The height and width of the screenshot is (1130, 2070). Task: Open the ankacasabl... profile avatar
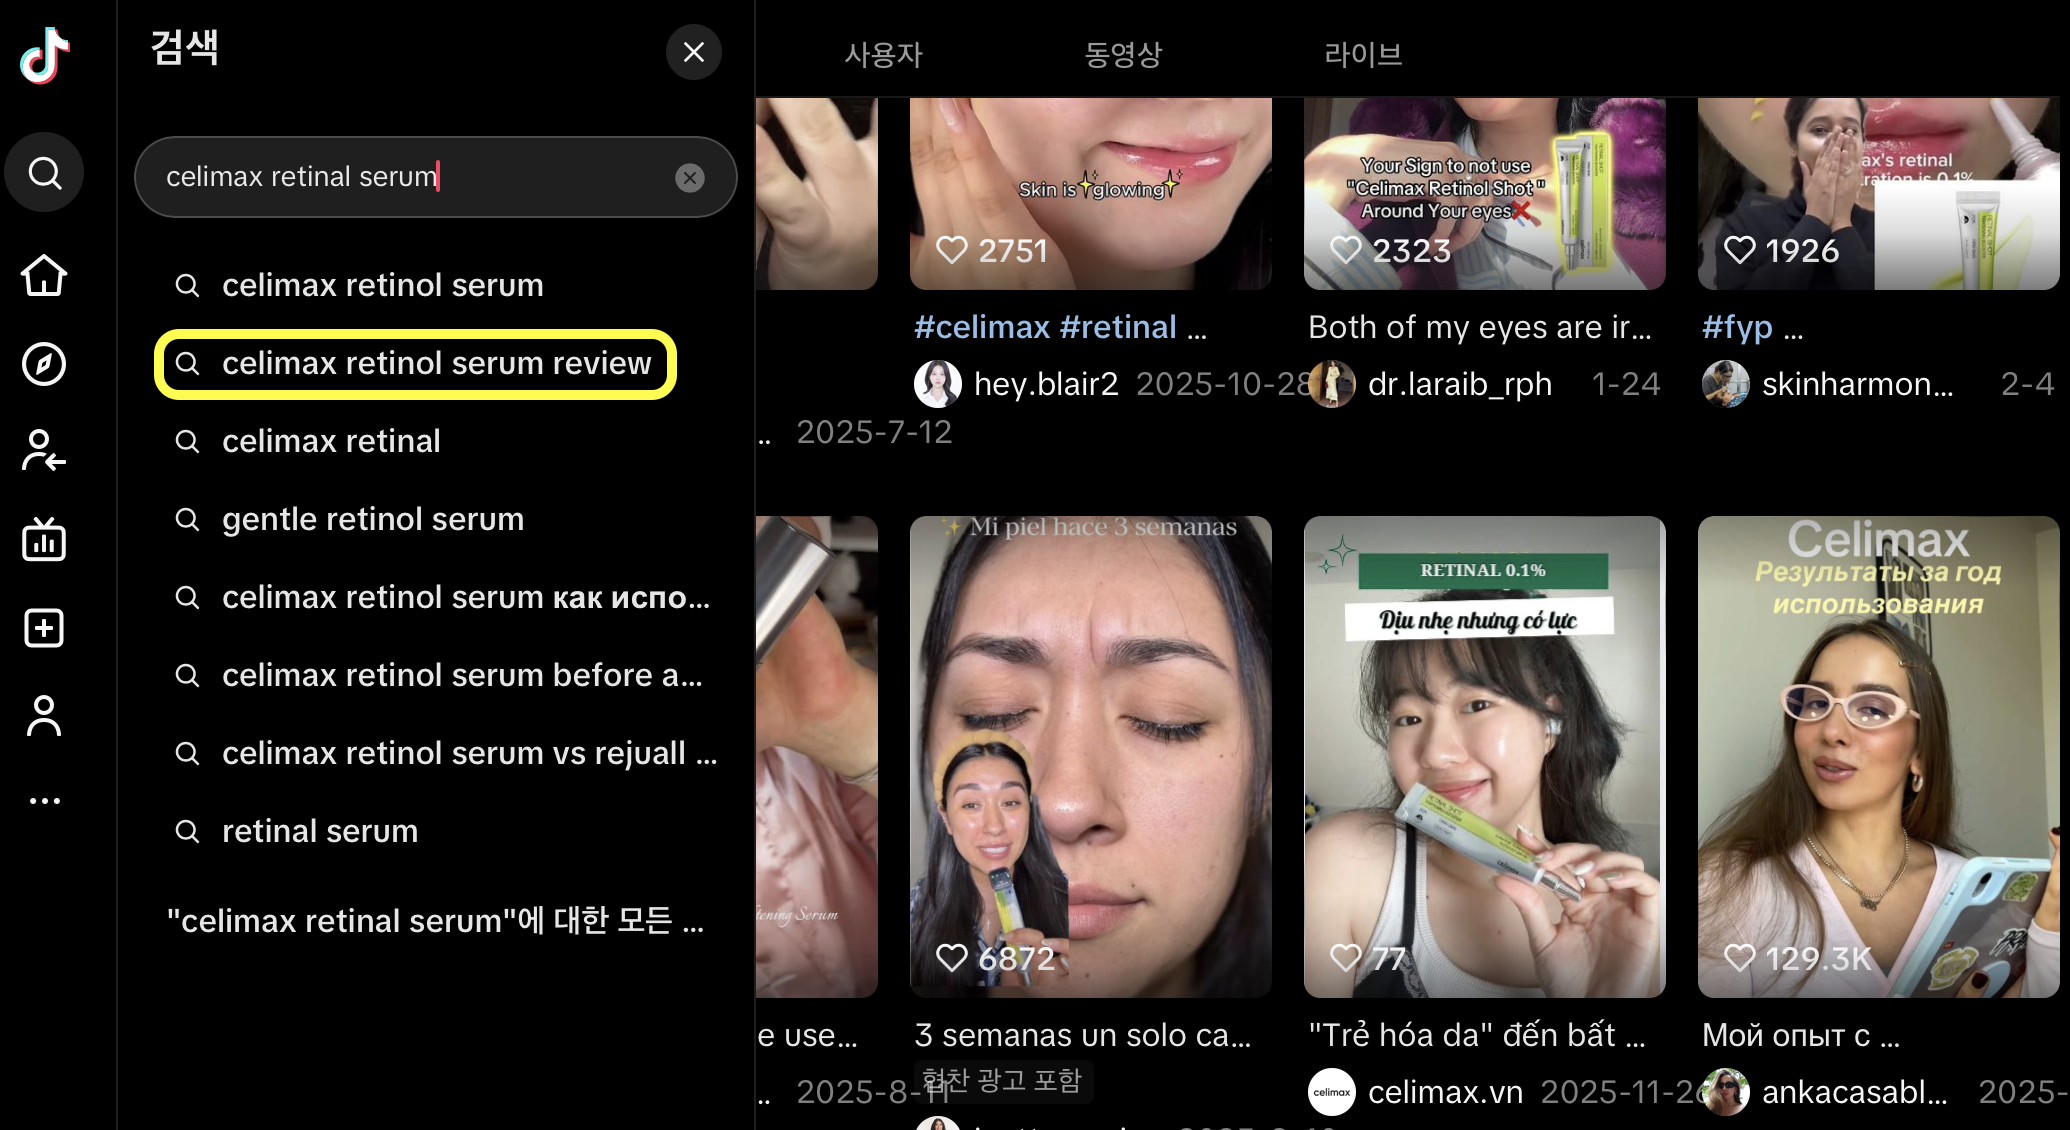click(1726, 1092)
